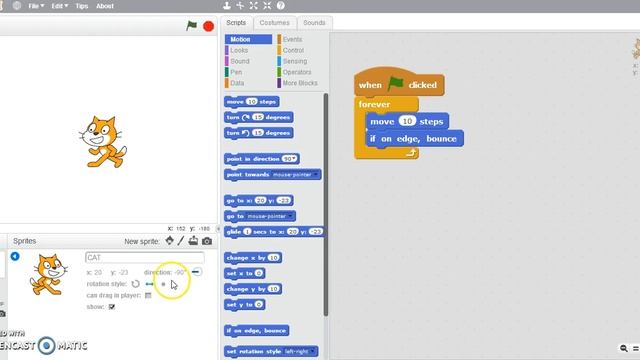New sprite from camera icon
Viewport: 640px width, 360px height.
tap(207, 241)
